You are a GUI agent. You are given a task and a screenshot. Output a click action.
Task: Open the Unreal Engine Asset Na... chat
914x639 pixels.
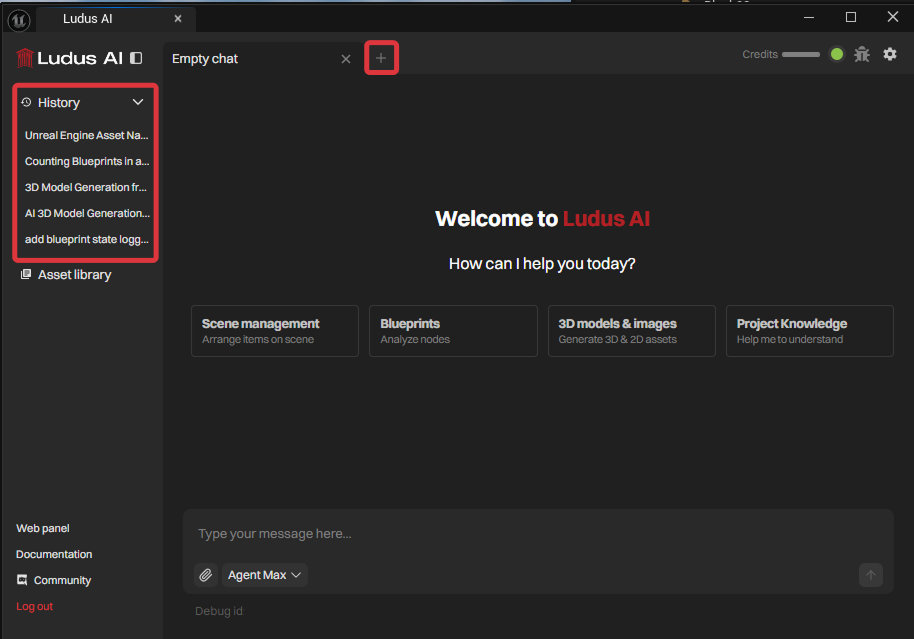click(86, 135)
